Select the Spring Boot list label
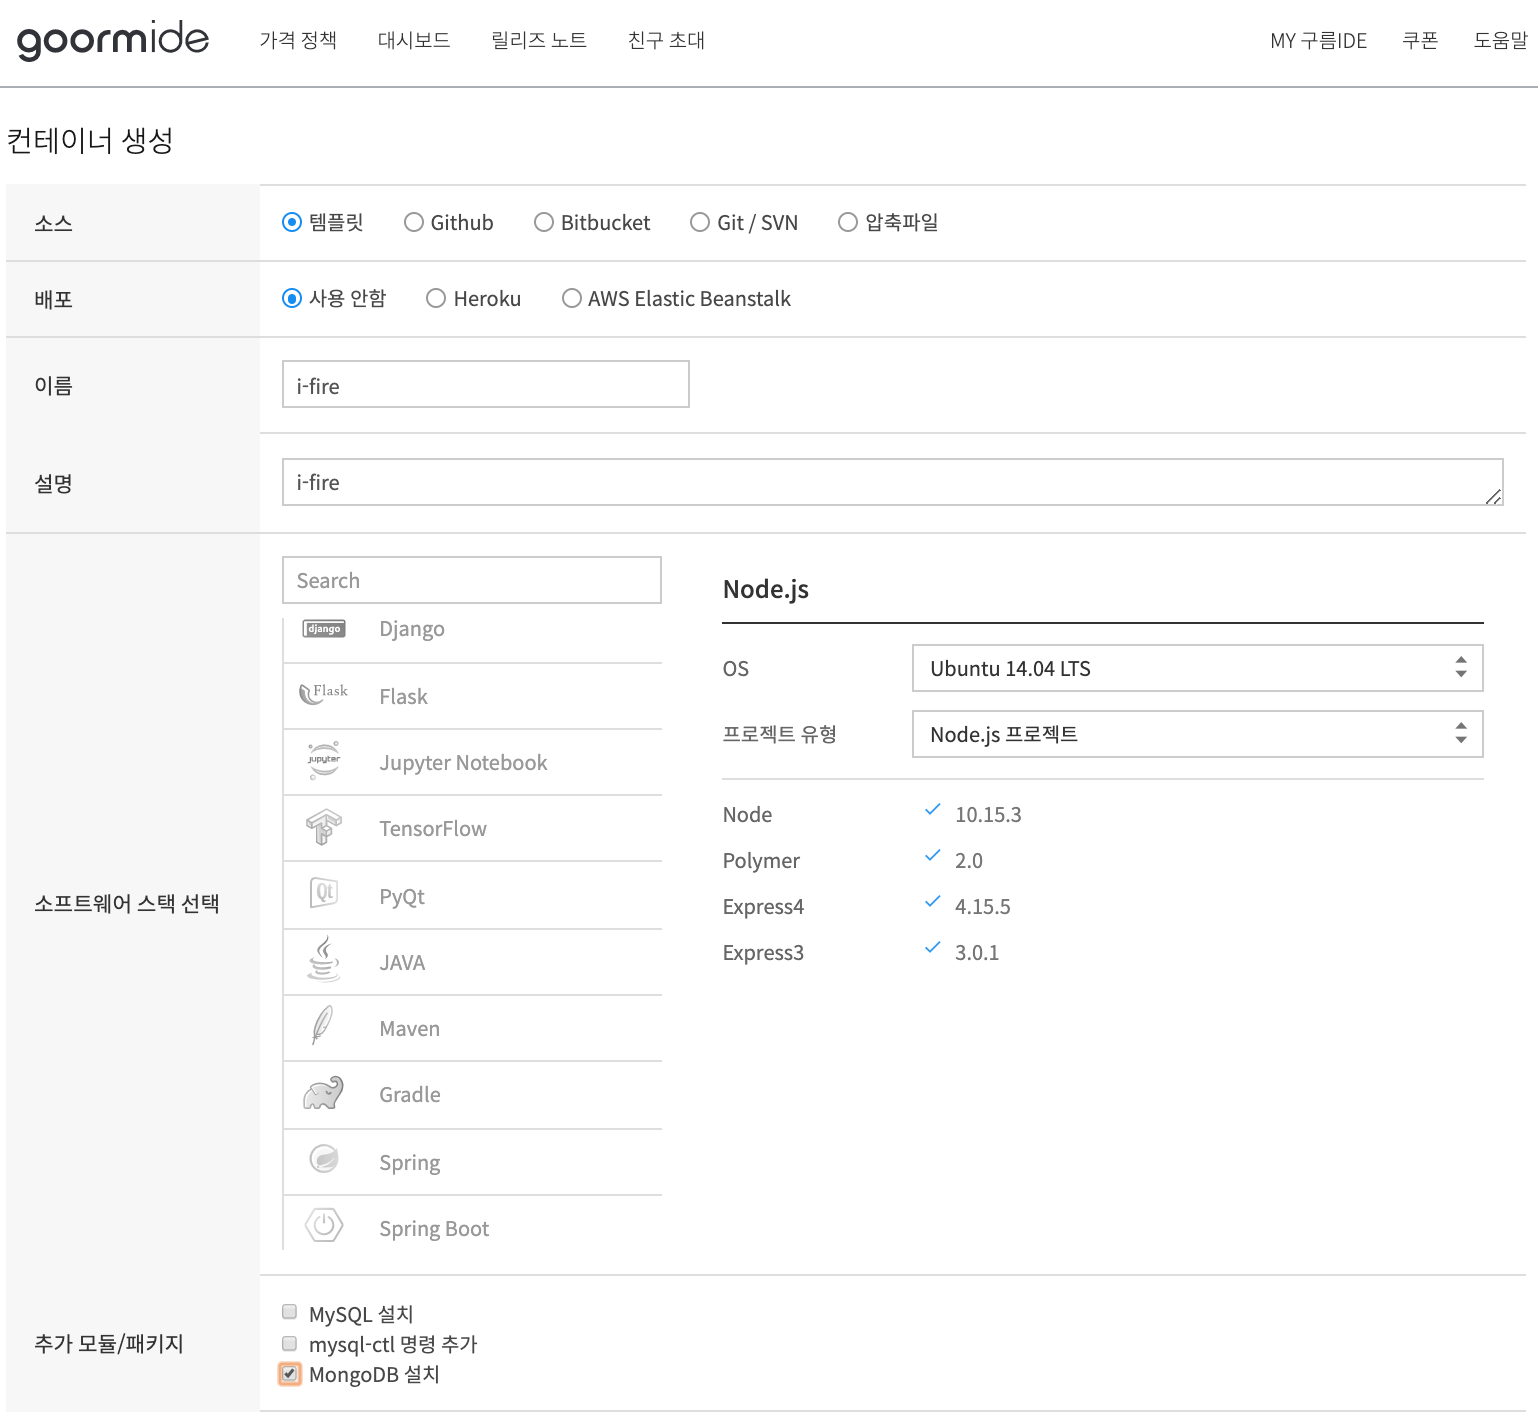This screenshot has width=1538, height=1420. 434,1229
